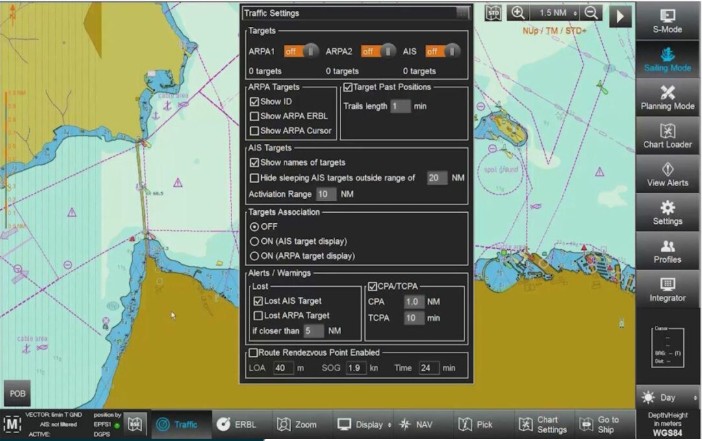The width and height of the screenshot is (702, 441).
Task: Select ON (AIS target display) radio
Action: (254, 241)
